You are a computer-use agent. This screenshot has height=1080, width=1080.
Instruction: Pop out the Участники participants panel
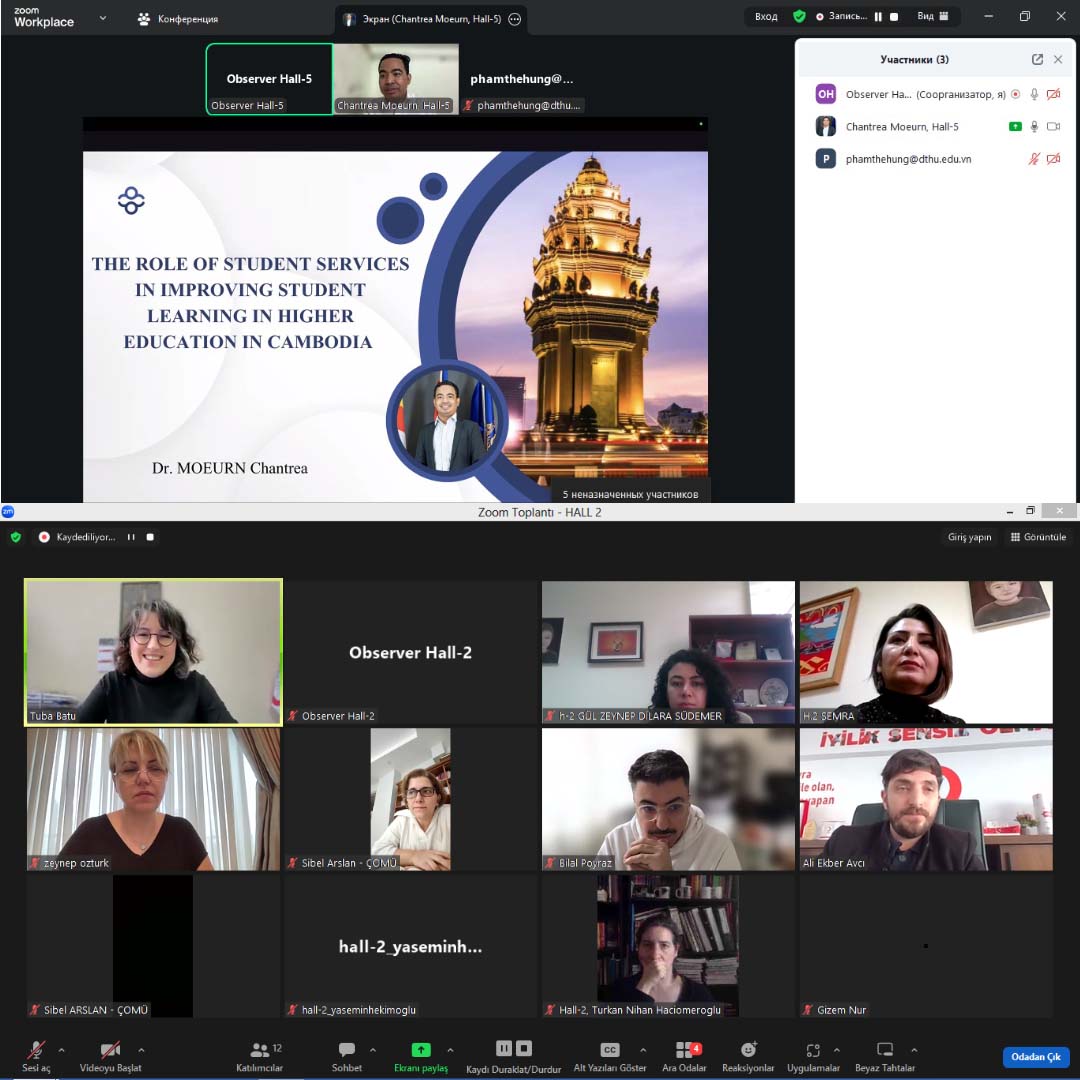pos(1037,60)
